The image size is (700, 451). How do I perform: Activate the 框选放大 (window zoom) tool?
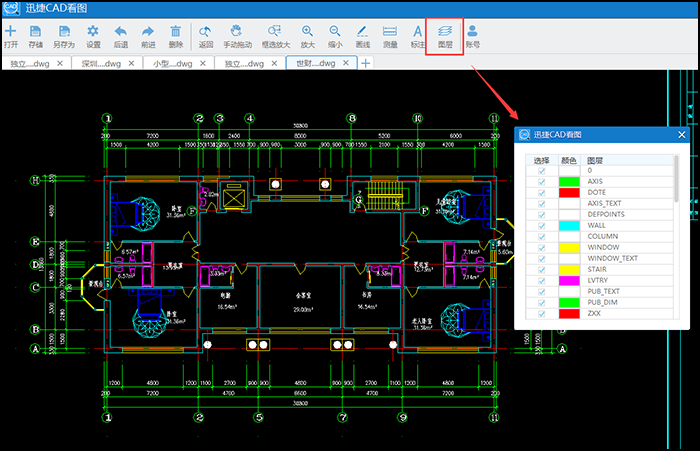pyautogui.click(x=275, y=36)
